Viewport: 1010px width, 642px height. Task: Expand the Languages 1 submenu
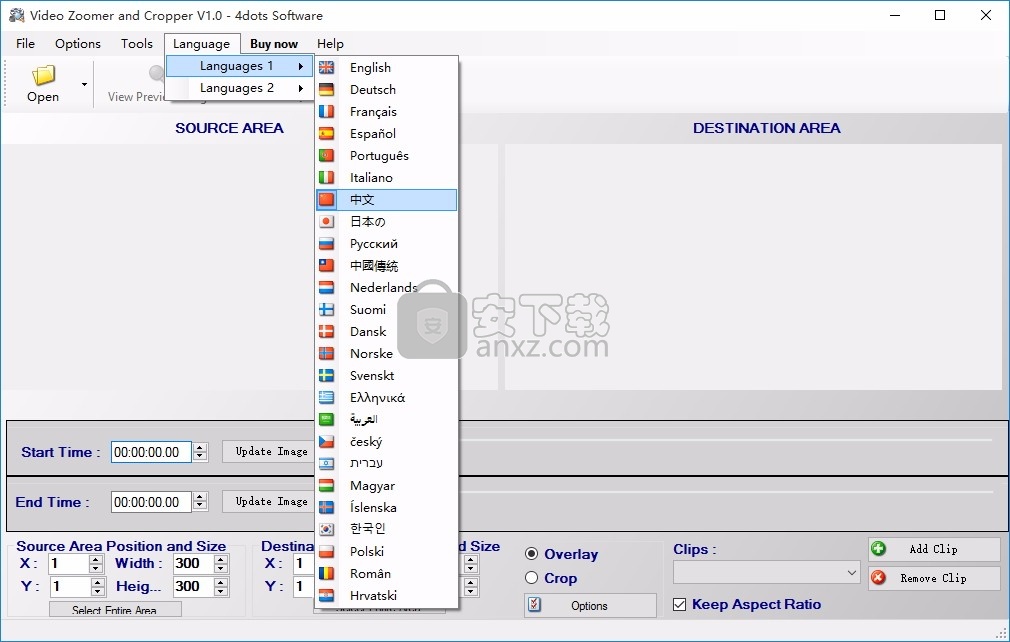pyautogui.click(x=240, y=66)
